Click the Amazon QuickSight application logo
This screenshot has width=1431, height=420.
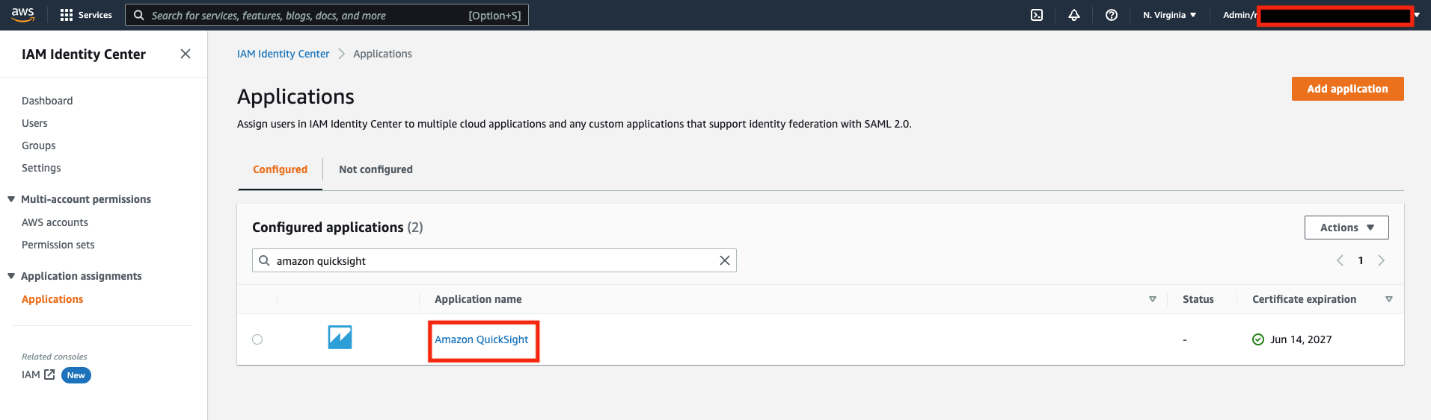point(340,339)
